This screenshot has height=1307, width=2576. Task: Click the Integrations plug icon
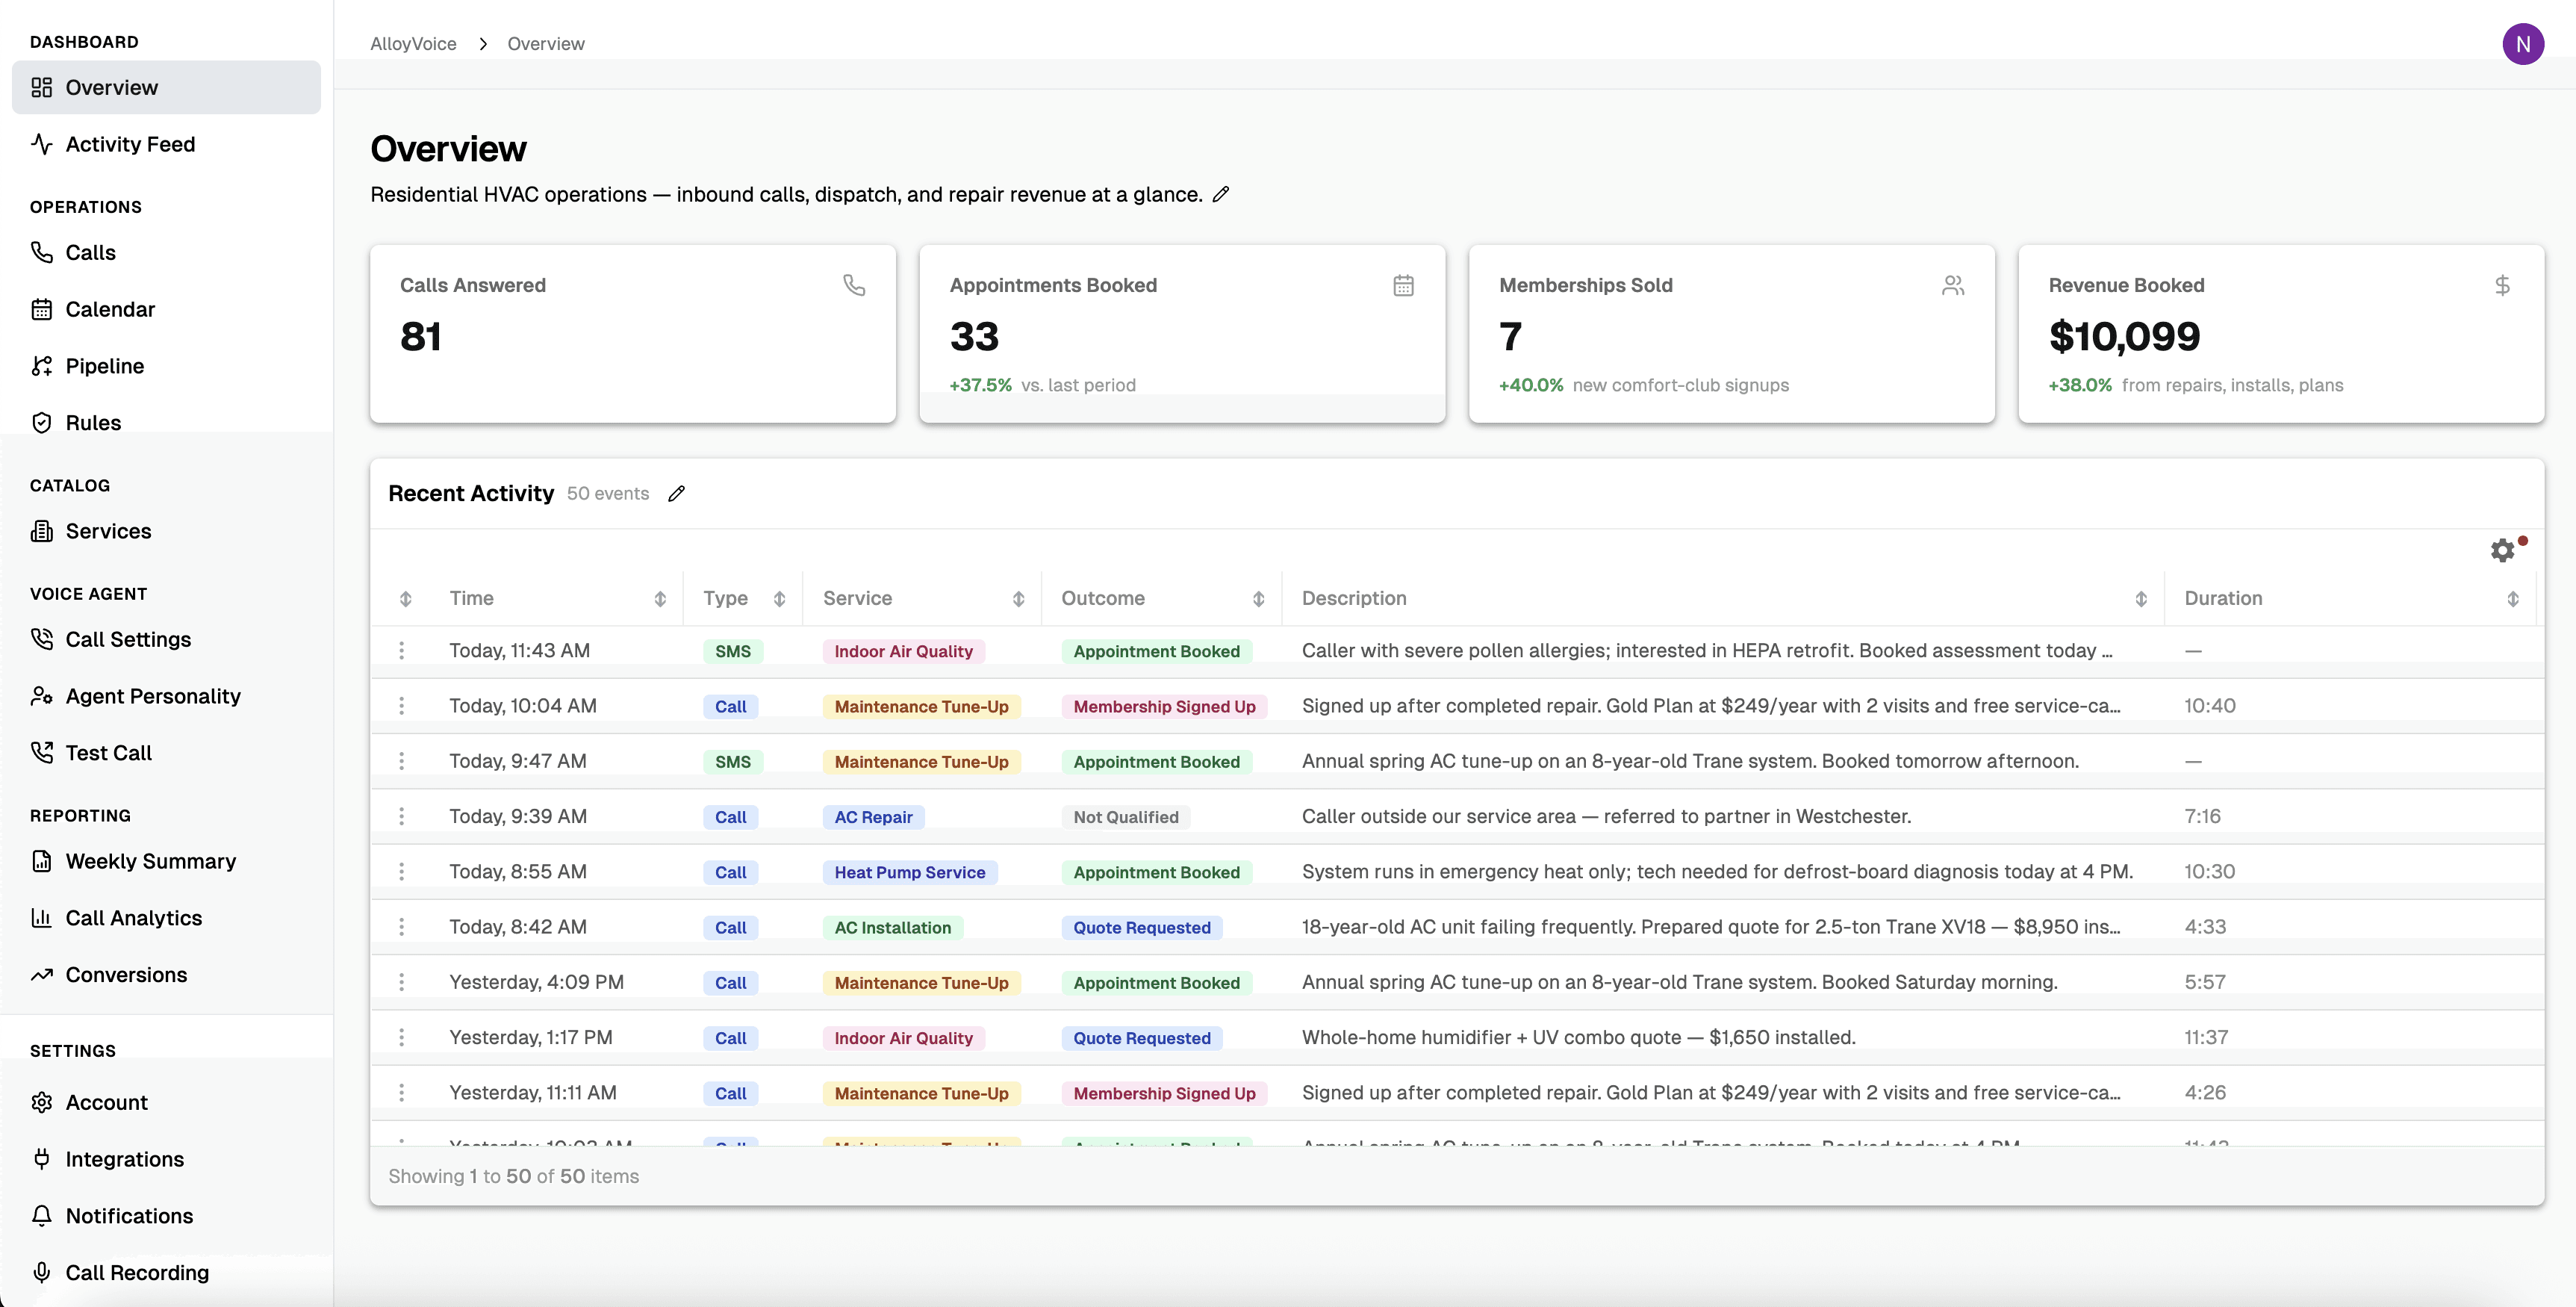coord(41,1159)
